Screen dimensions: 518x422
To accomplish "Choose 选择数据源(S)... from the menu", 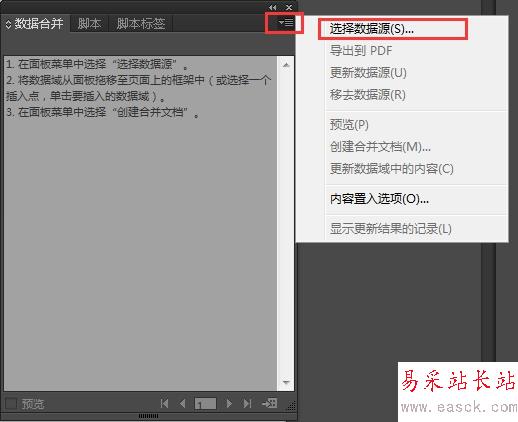I will click(x=371, y=29).
